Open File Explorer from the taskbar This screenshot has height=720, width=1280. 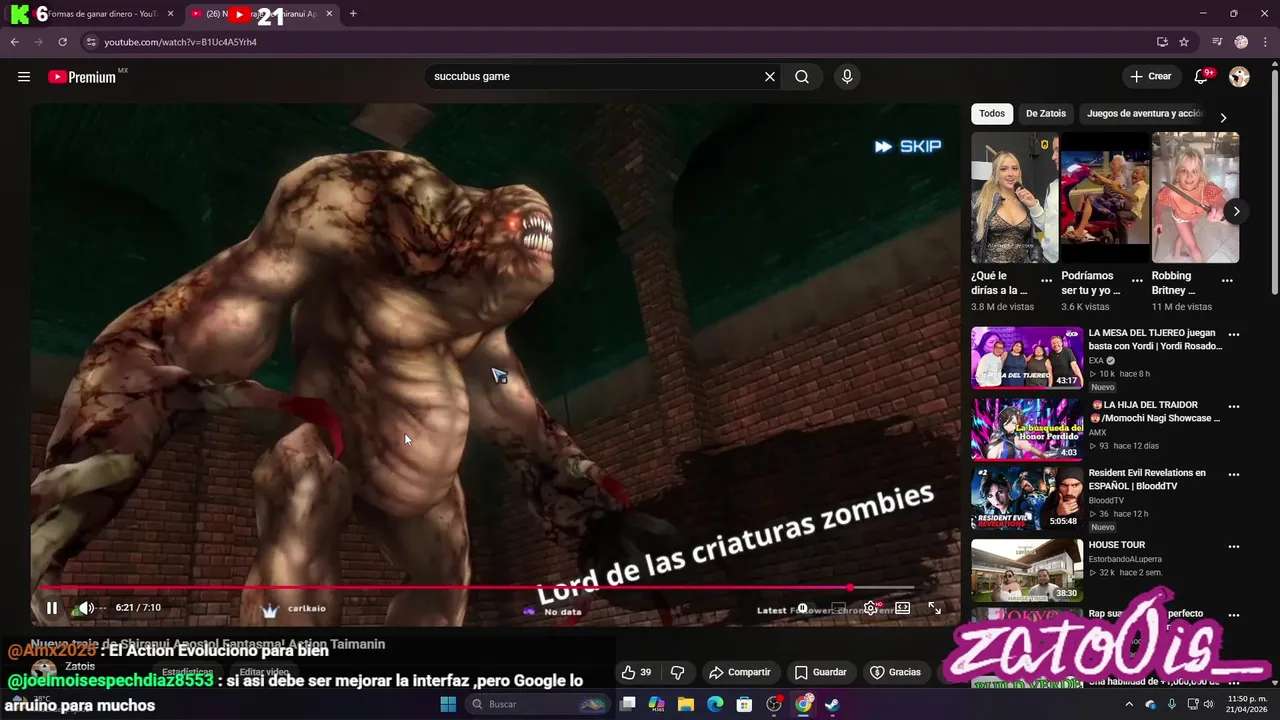pos(686,704)
